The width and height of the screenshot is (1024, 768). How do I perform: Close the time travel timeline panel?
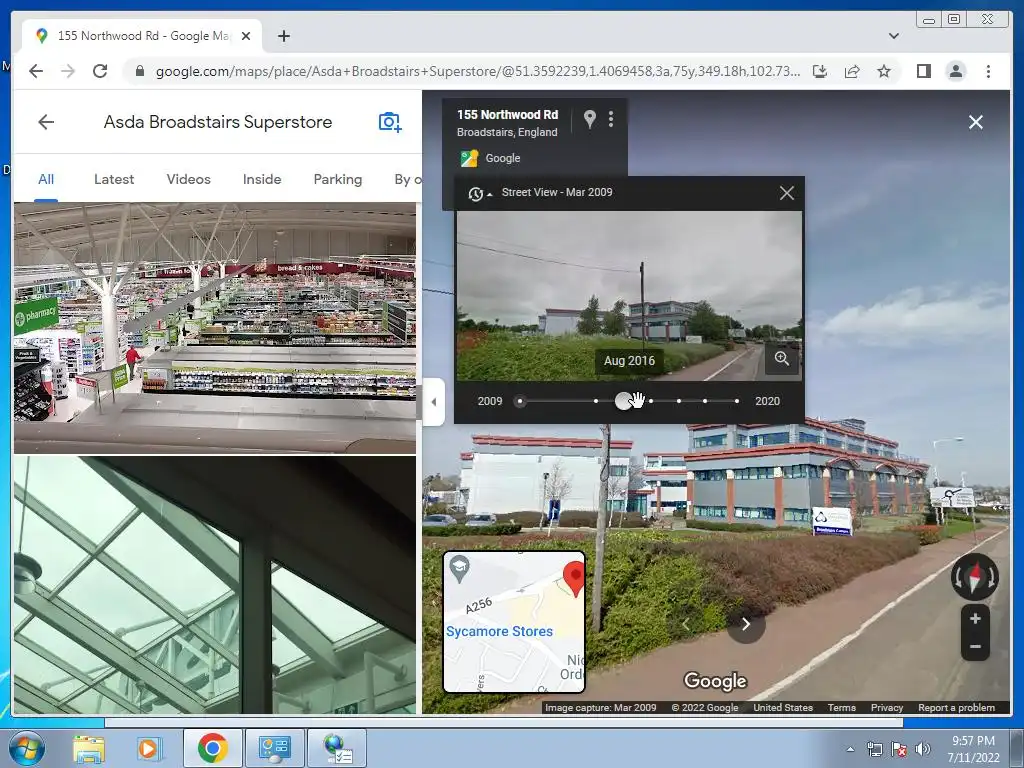point(787,193)
